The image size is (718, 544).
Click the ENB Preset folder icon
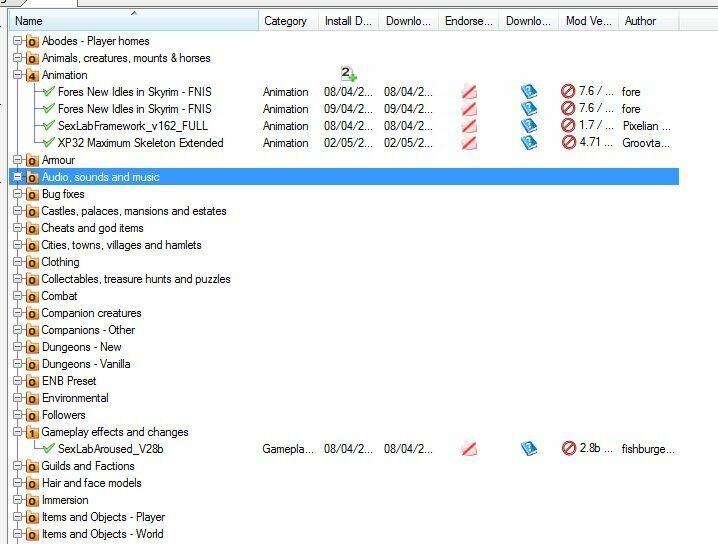[32, 381]
